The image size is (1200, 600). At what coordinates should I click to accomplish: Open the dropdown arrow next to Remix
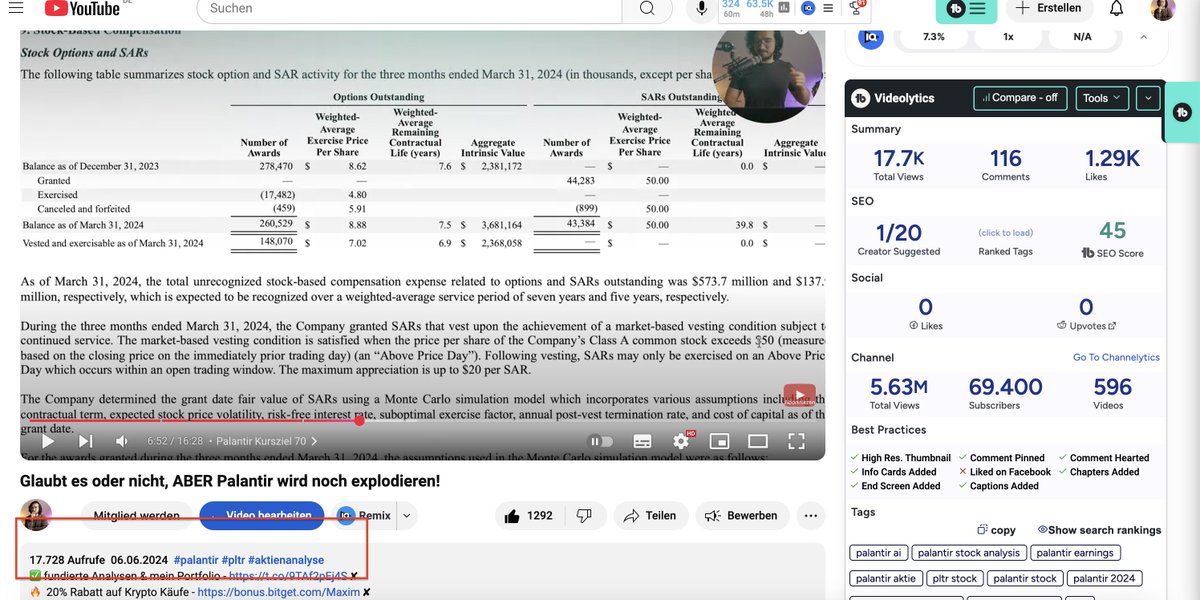click(406, 516)
